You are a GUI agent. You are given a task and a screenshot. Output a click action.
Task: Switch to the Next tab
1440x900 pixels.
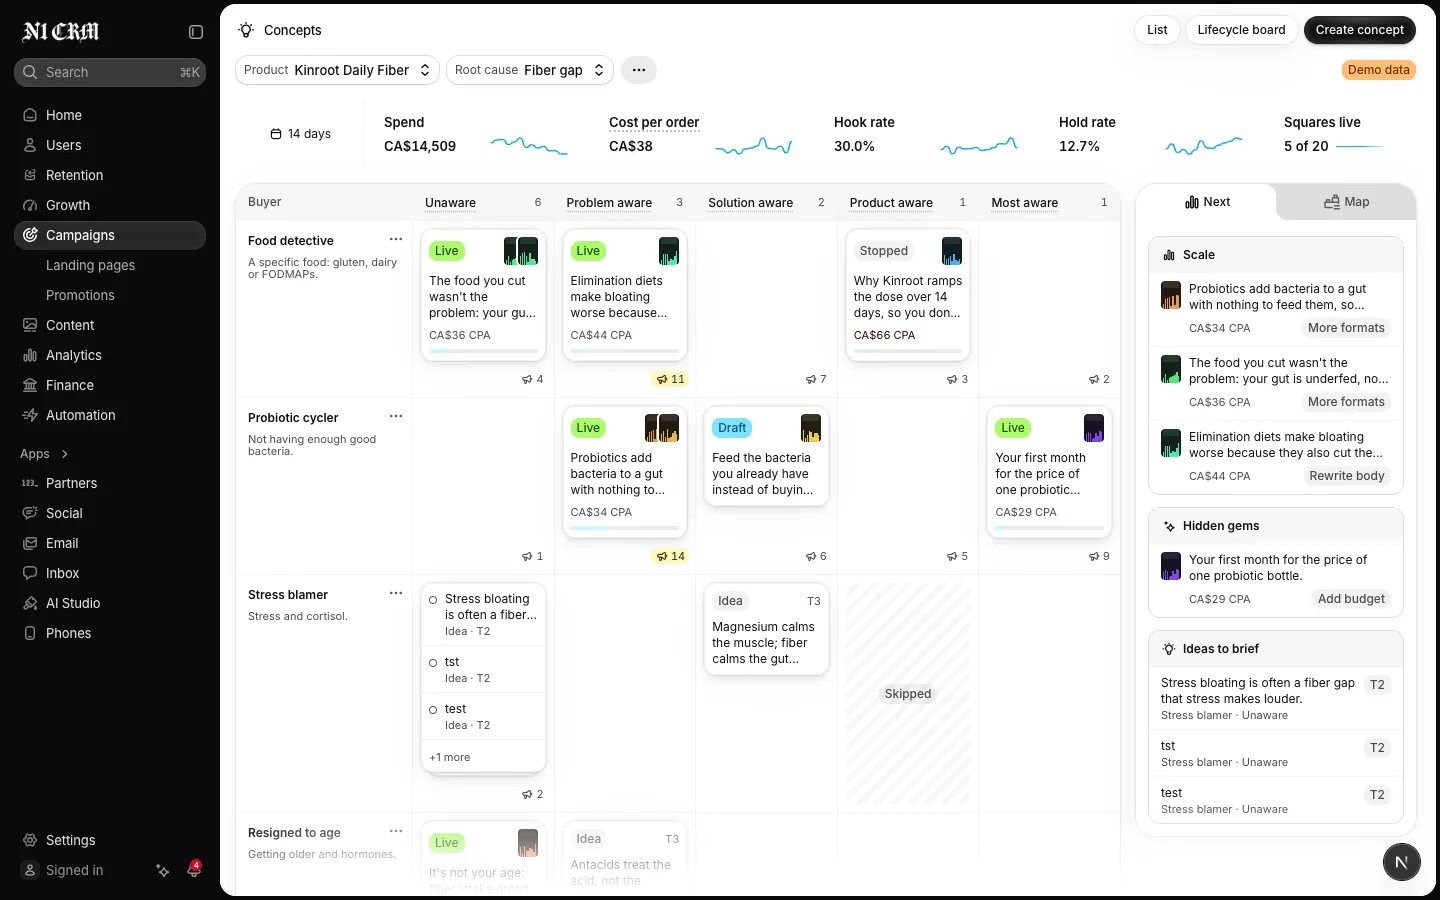(1207, 202)
